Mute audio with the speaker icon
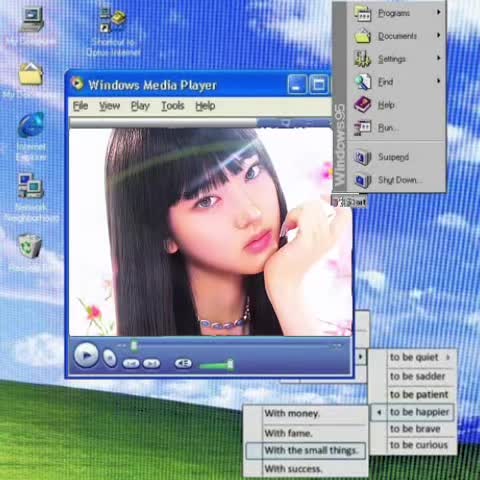Viewport: 480px width, 480px height. pos(183,363)
